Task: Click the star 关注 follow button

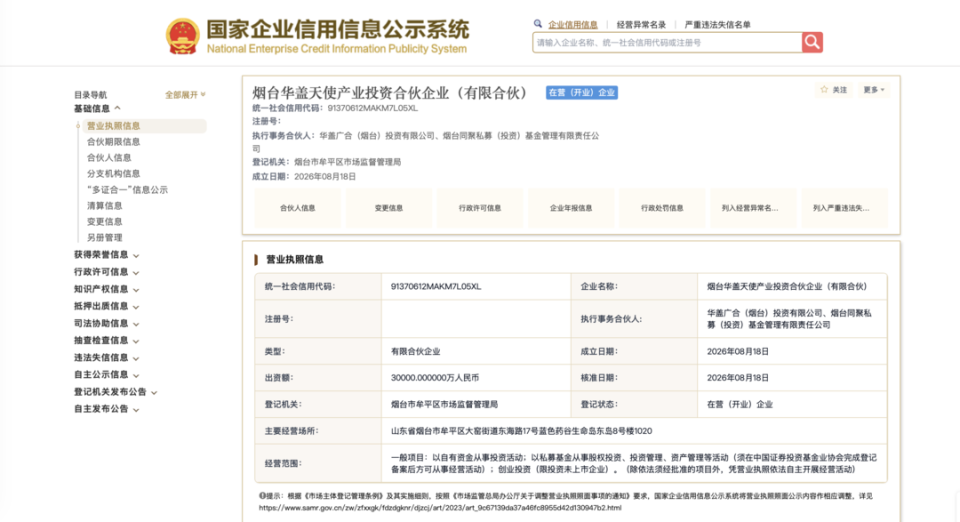Action: coord(834,90)
